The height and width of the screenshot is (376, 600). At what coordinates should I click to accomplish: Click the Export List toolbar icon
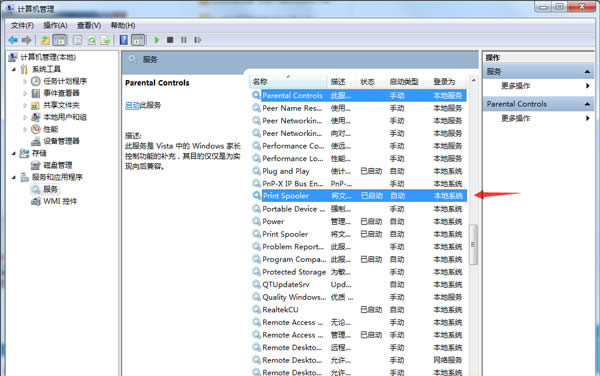106,40
